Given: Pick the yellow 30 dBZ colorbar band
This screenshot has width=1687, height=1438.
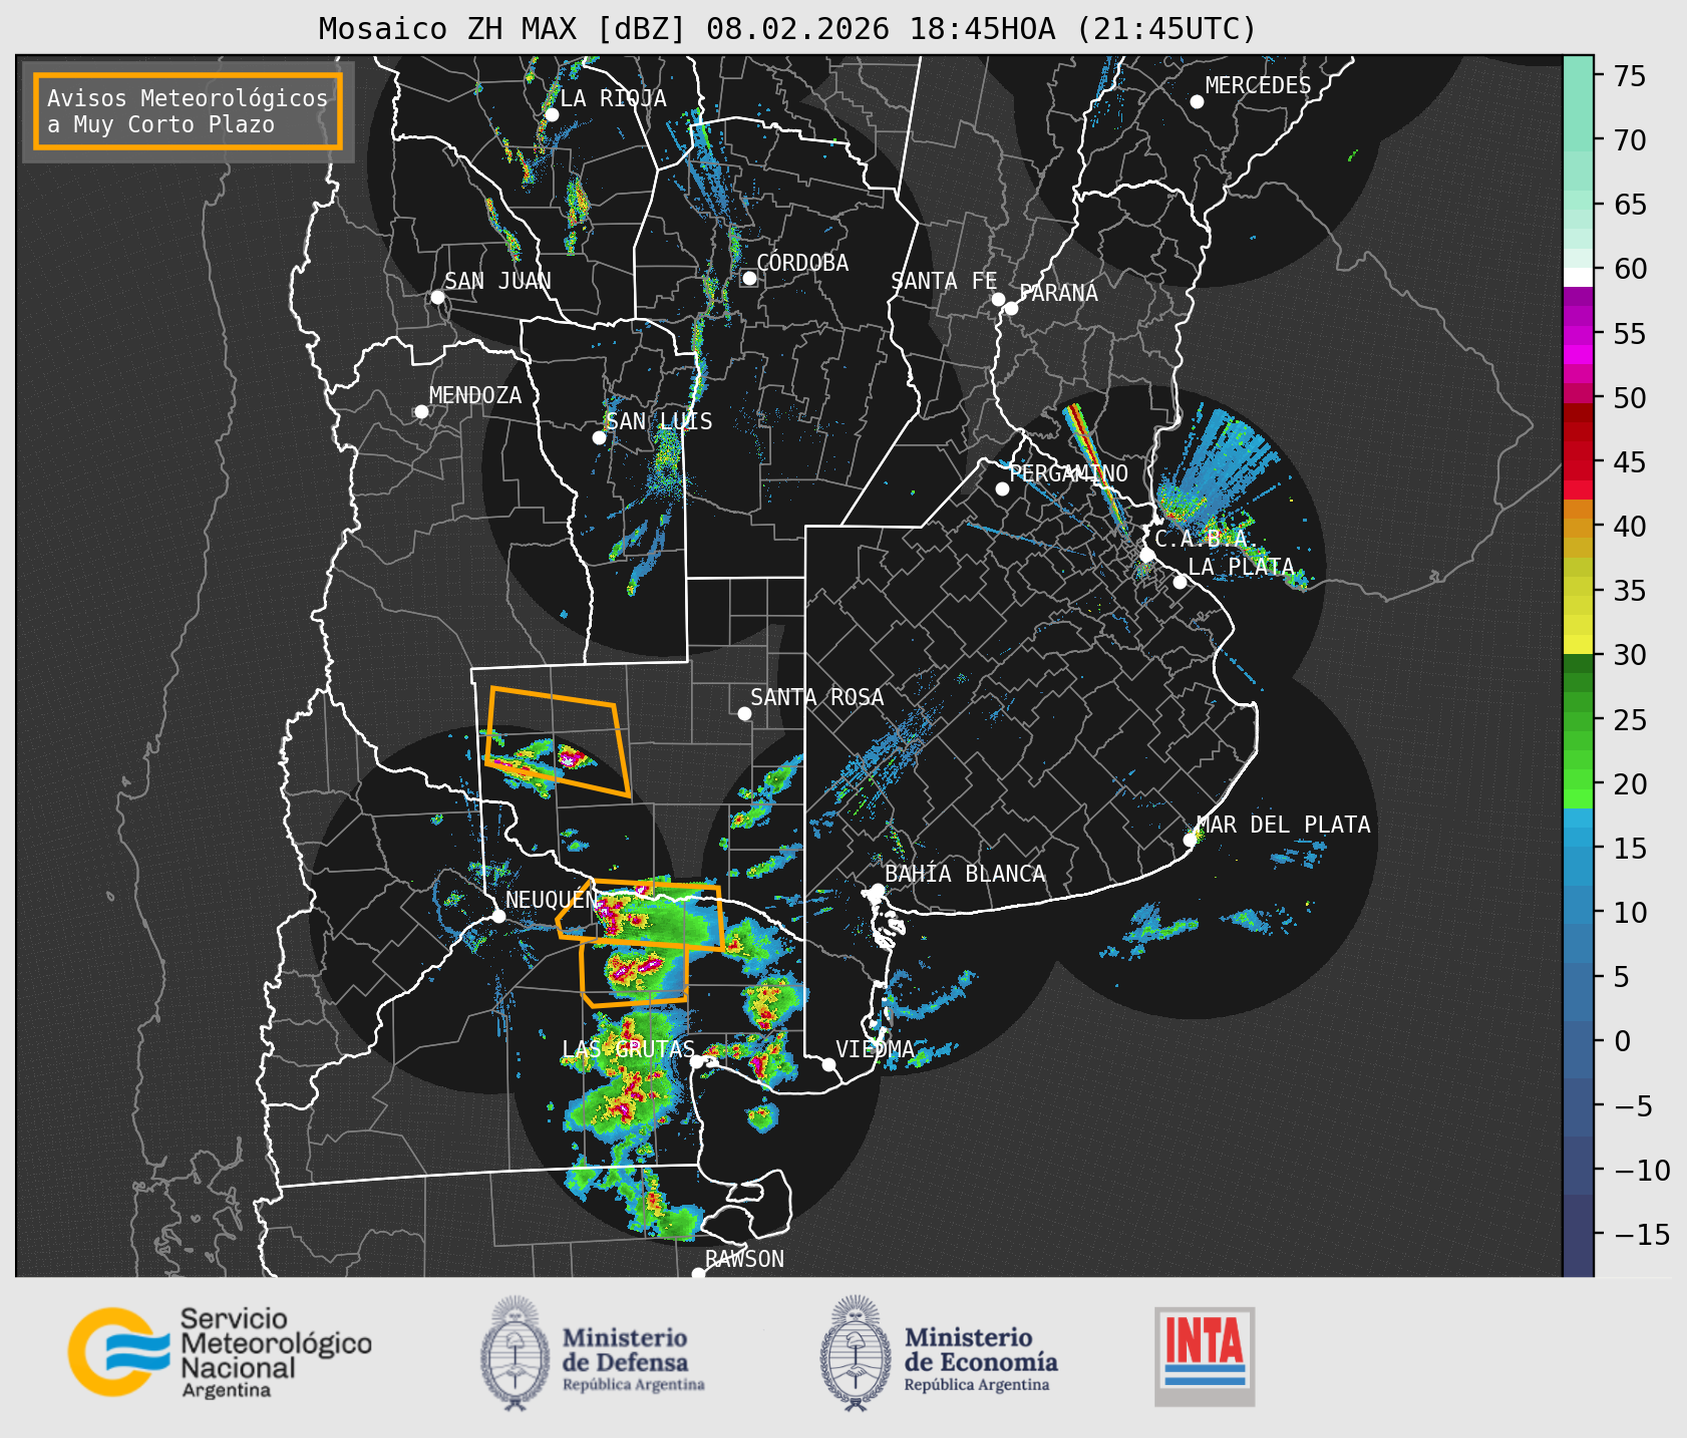Looking at the screenshot, I should [x=1578, y=645].
